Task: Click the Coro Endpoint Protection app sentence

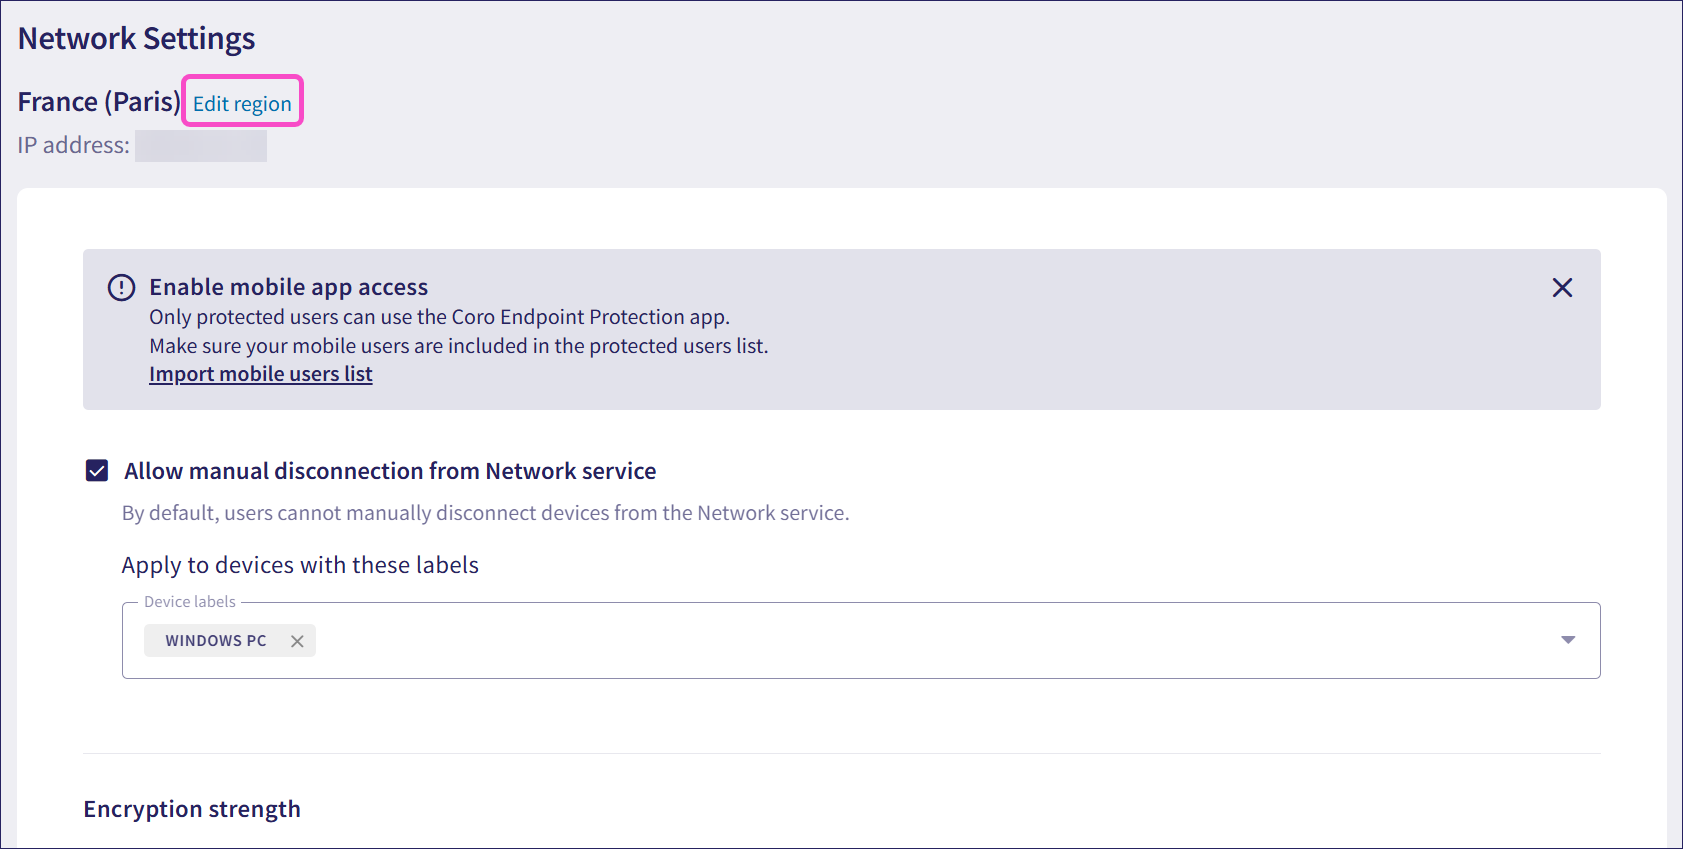Action: (x=440, y=317)
